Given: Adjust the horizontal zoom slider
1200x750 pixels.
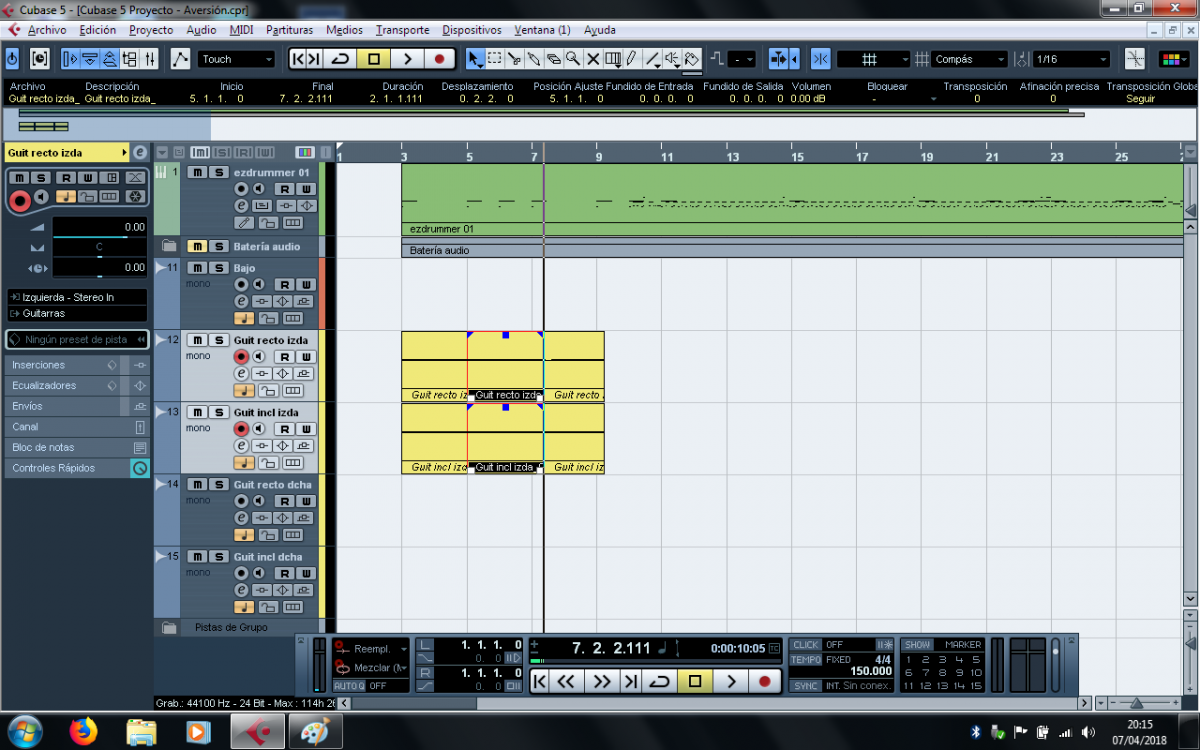Looking at the screenshot, I should 1134,703.
